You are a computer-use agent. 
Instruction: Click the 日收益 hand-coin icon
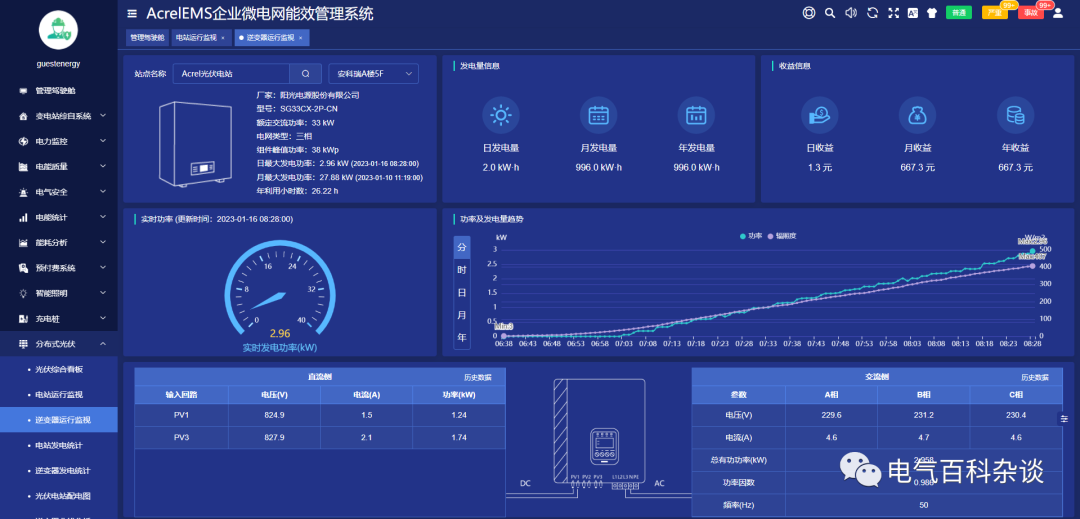820,115
